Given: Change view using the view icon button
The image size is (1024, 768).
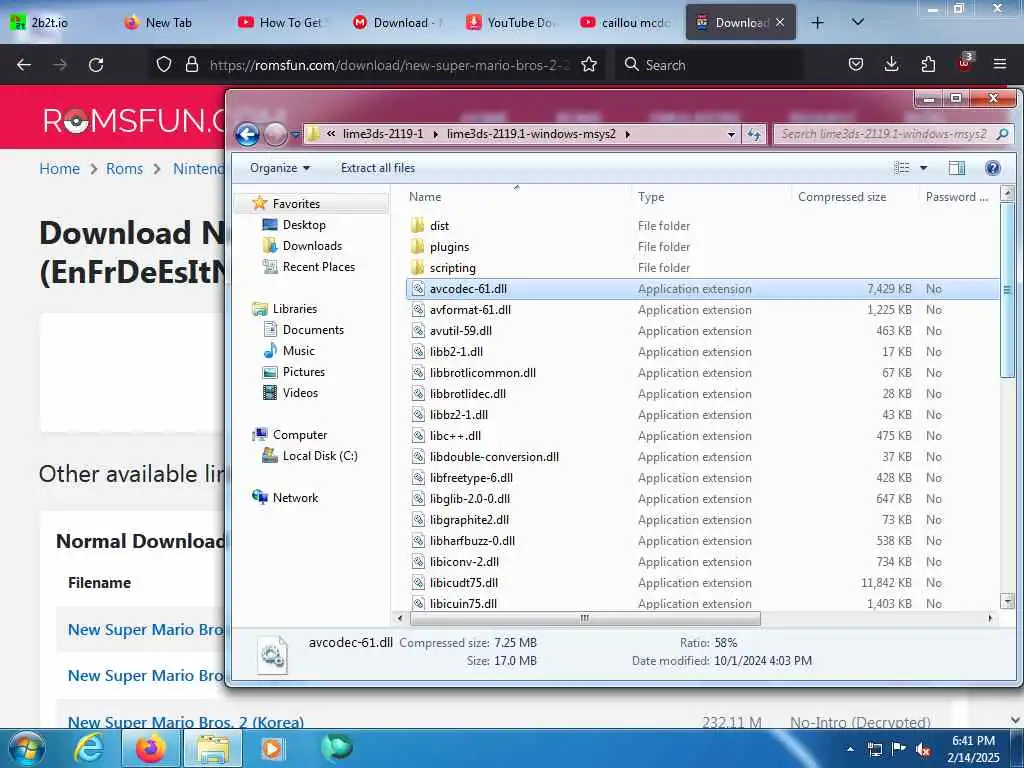Looking at the screenshot, I should [902, 168].
